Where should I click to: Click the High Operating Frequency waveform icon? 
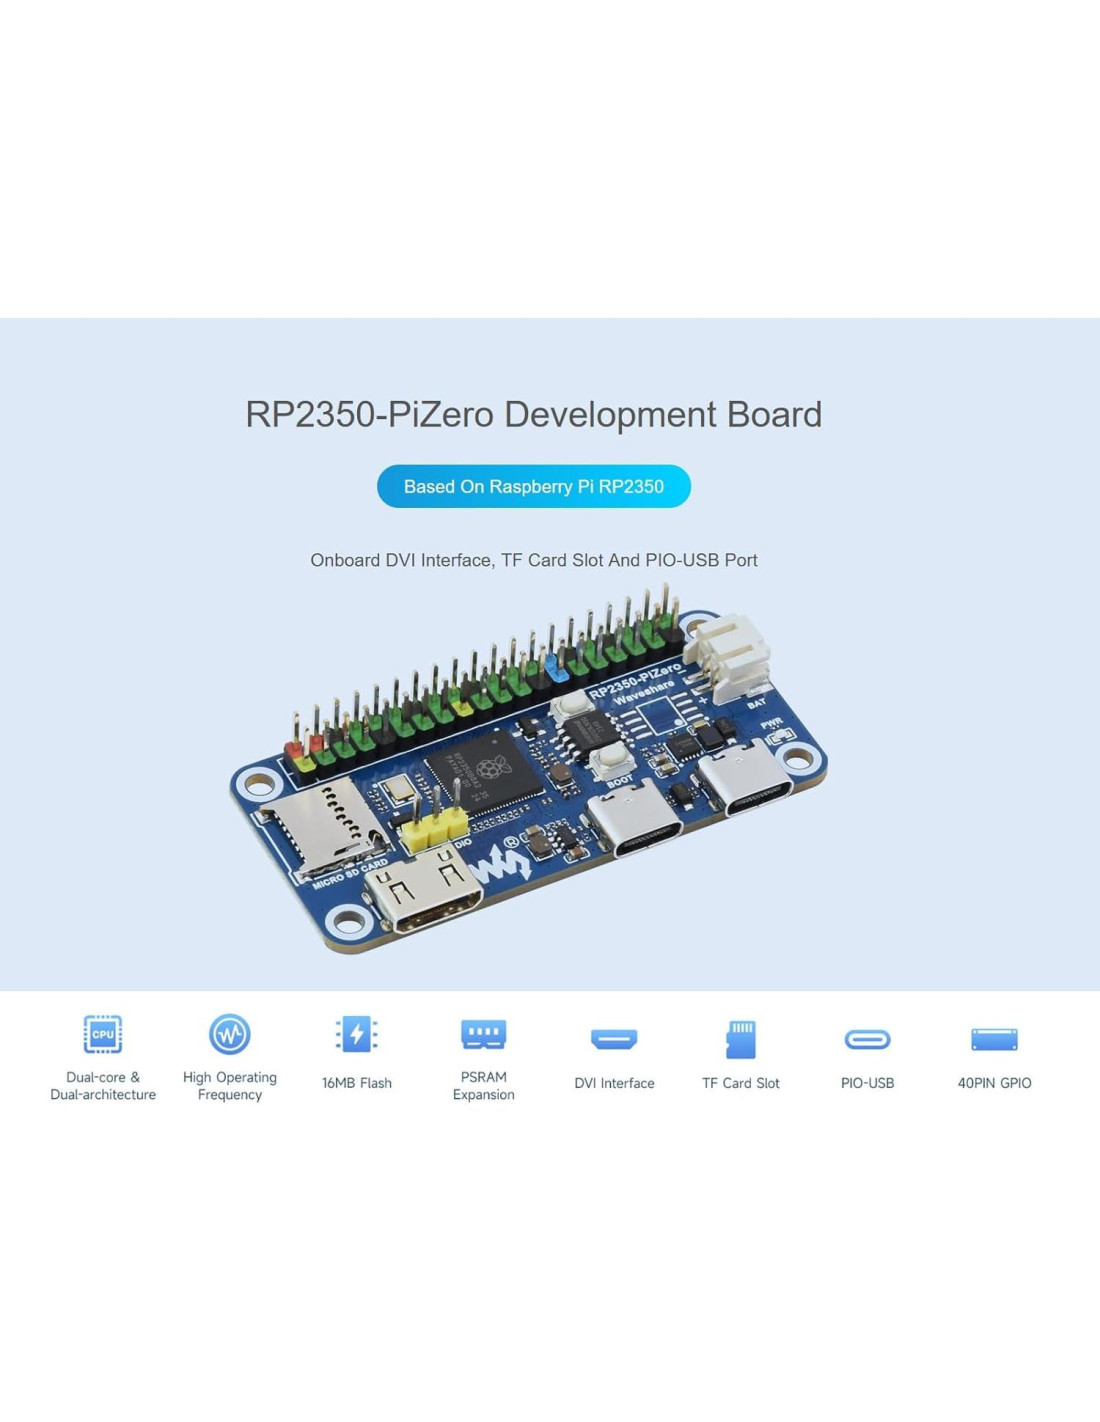point(229,1034)
